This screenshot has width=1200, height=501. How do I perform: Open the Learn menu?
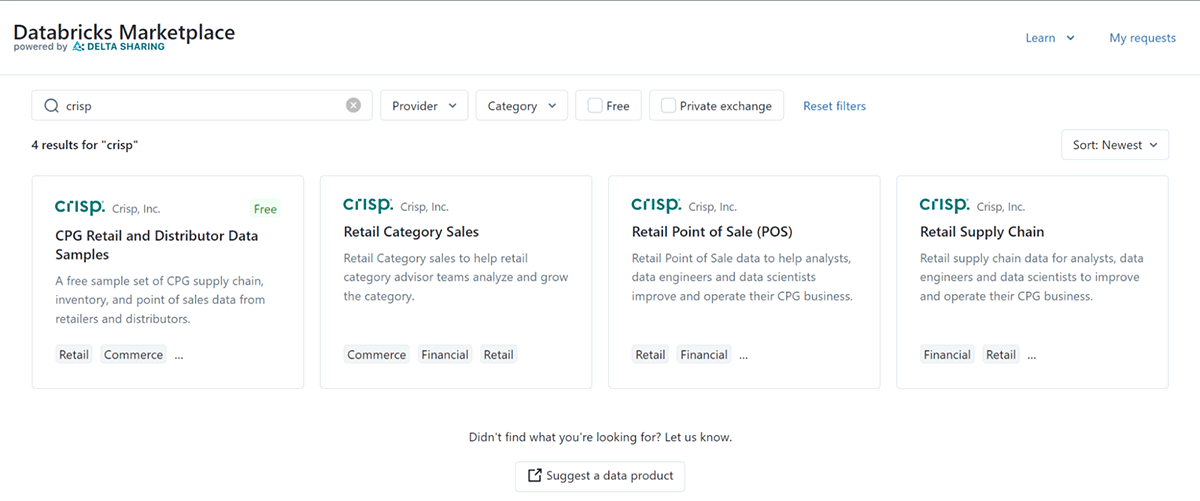click(1049, 38)
